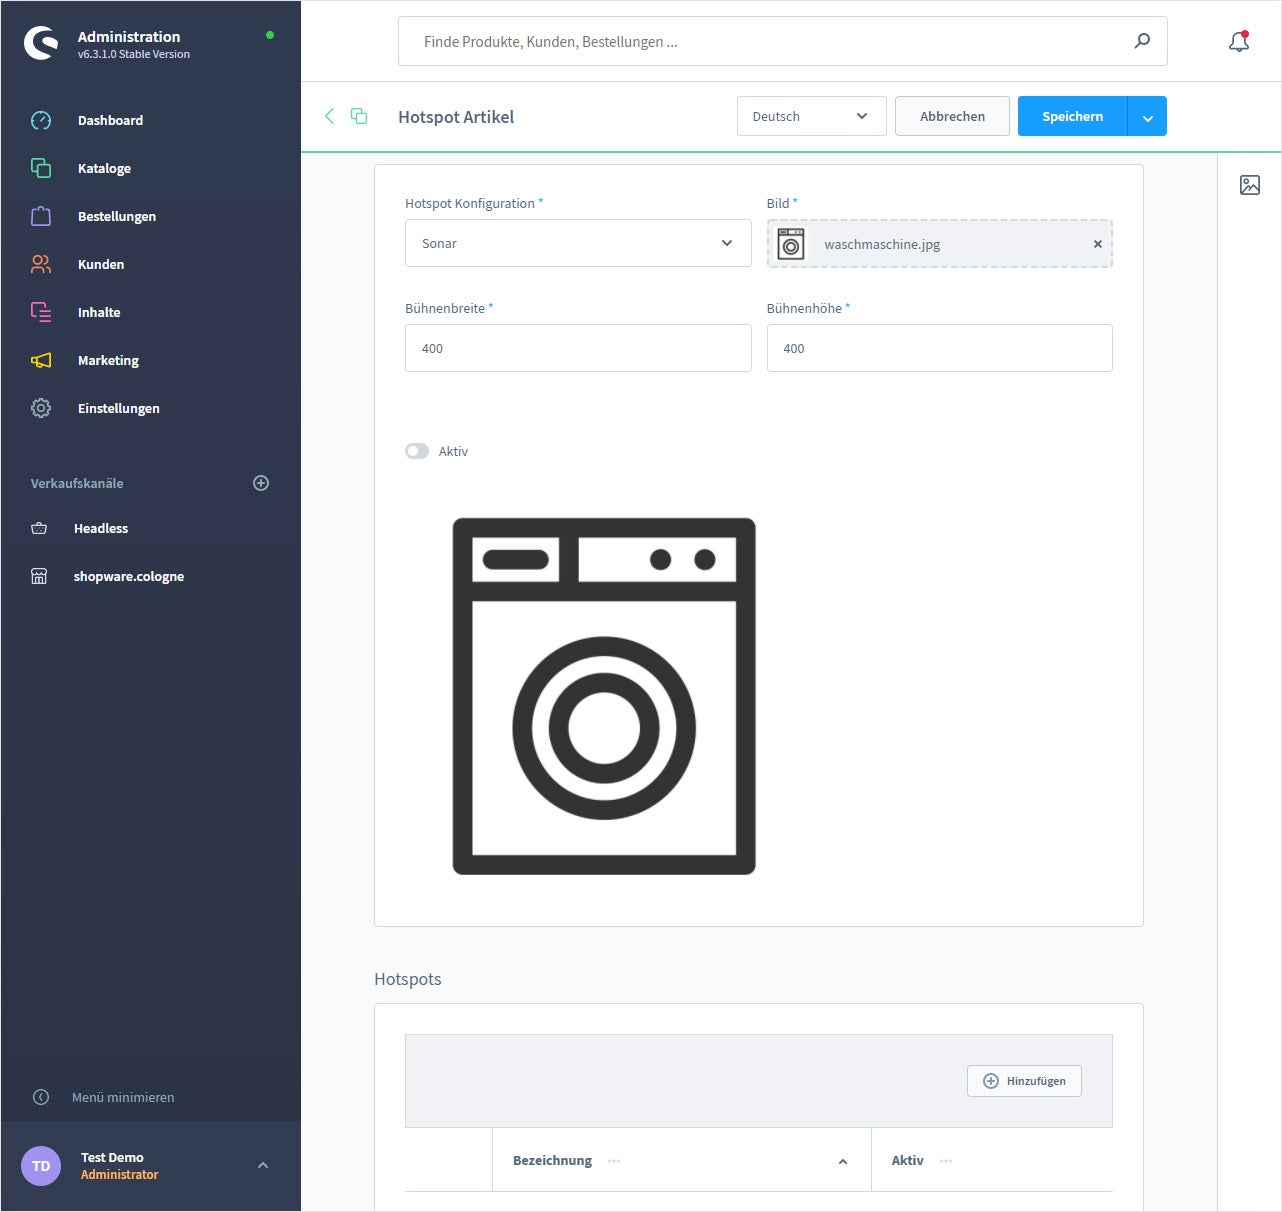The width and height of the screenshot is (1282, 1212).
Task: Click the Bühnenbreite input field
Action: point(578,348)
